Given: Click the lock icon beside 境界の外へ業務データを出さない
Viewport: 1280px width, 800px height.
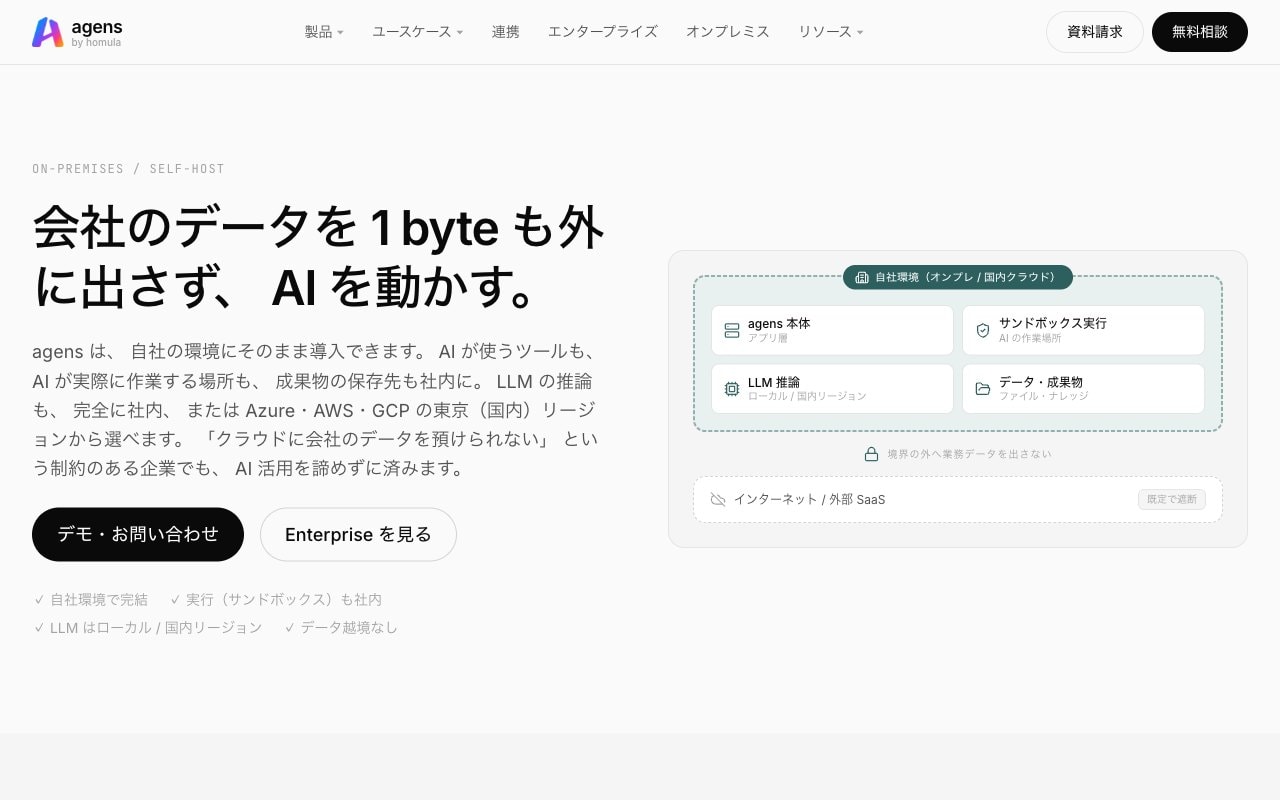Looking at the screenshot, I should [x=871, y=454].
